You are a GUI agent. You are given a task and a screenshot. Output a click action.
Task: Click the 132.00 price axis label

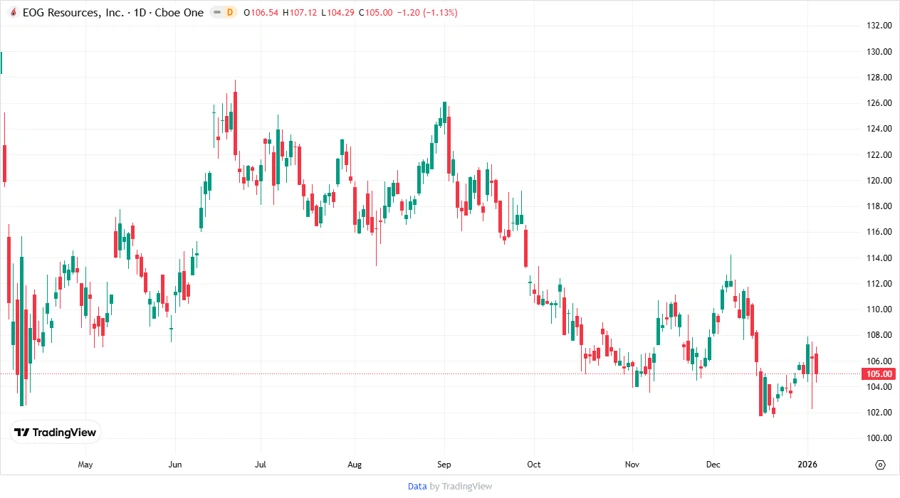point(879,25)
